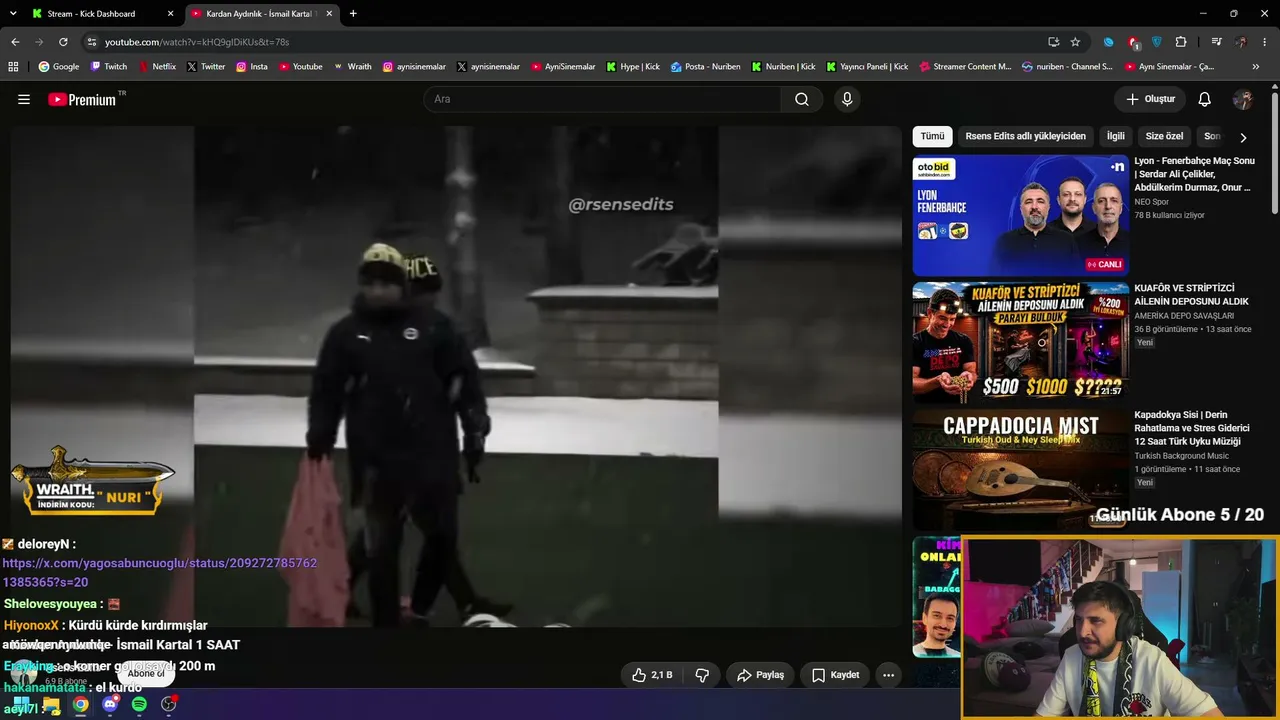
Task: Open the Netflix bookmark
Action: coord(157,67)
